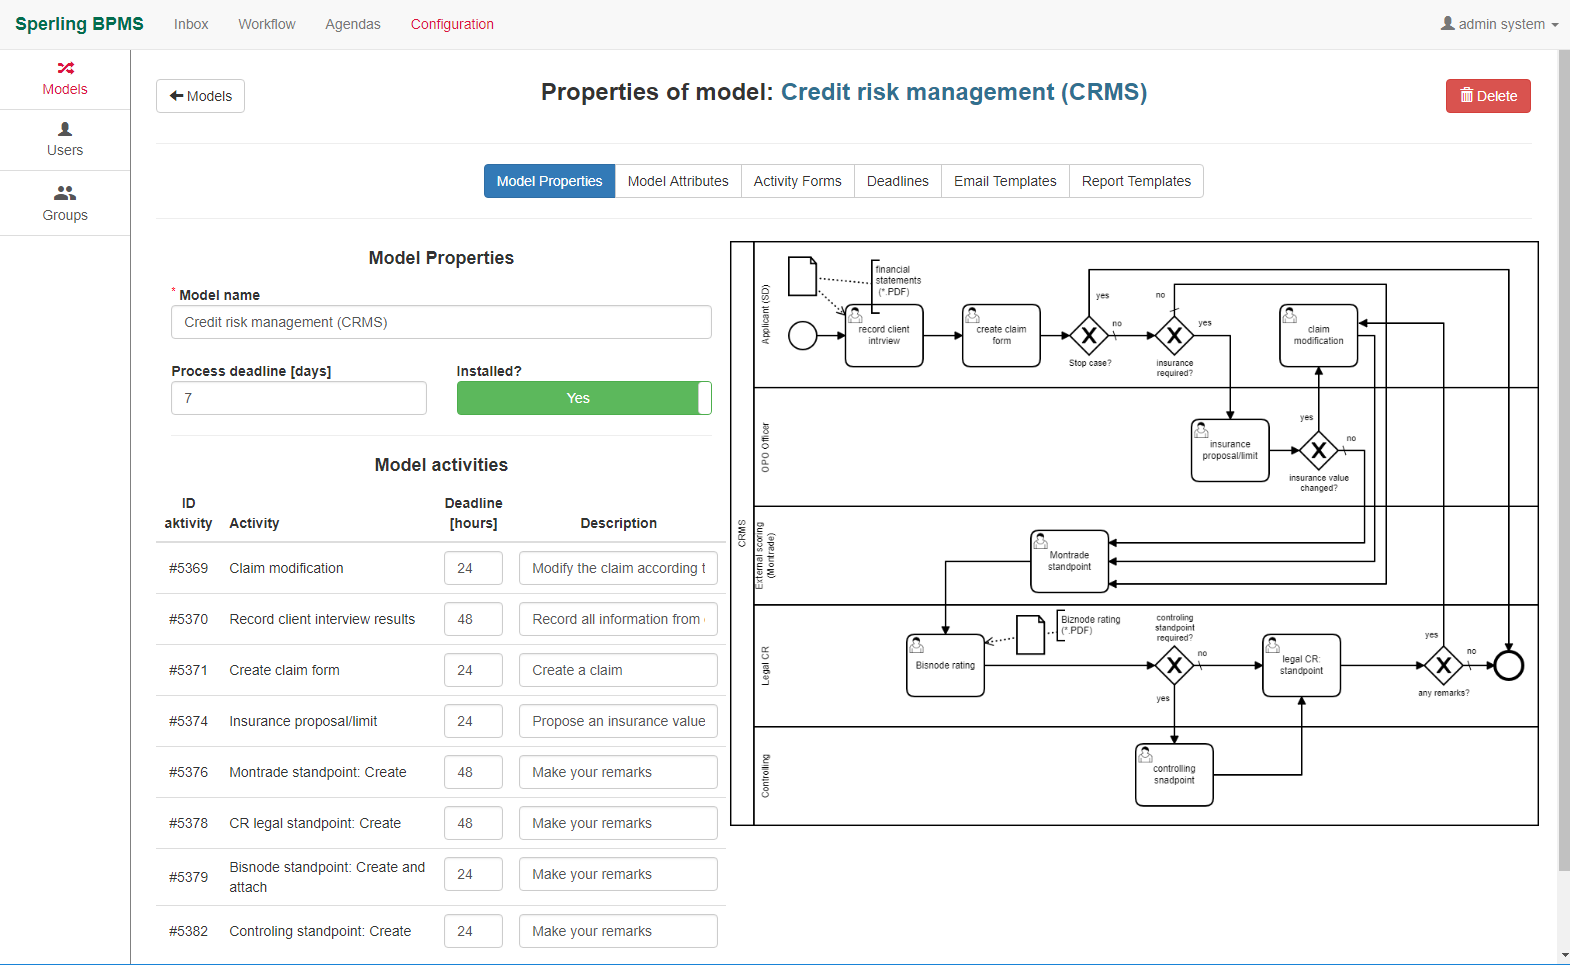Viewport: 1570px width, 965px height.
Task: Open the Configuration menu
Action: pyautogui.click(x=452, y=24)
